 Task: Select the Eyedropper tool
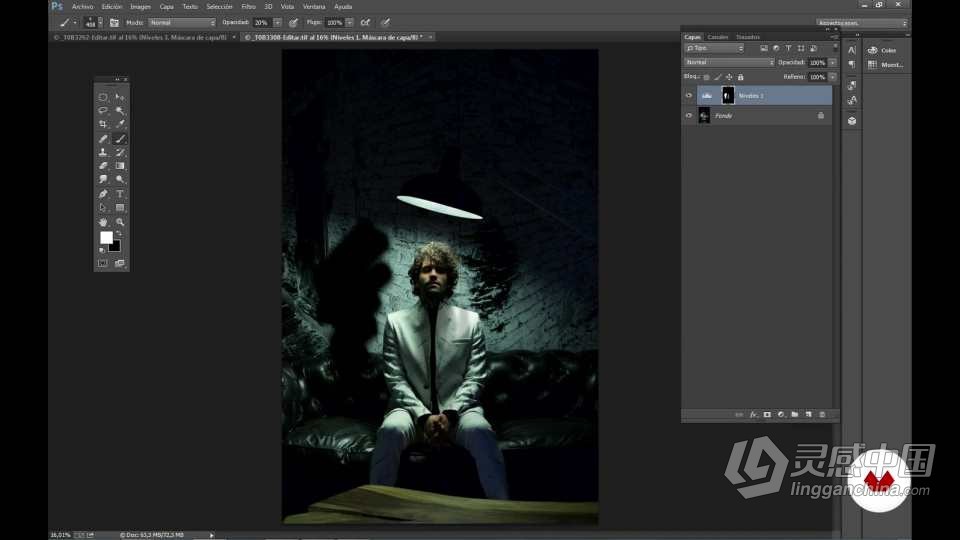coord(120,124)
